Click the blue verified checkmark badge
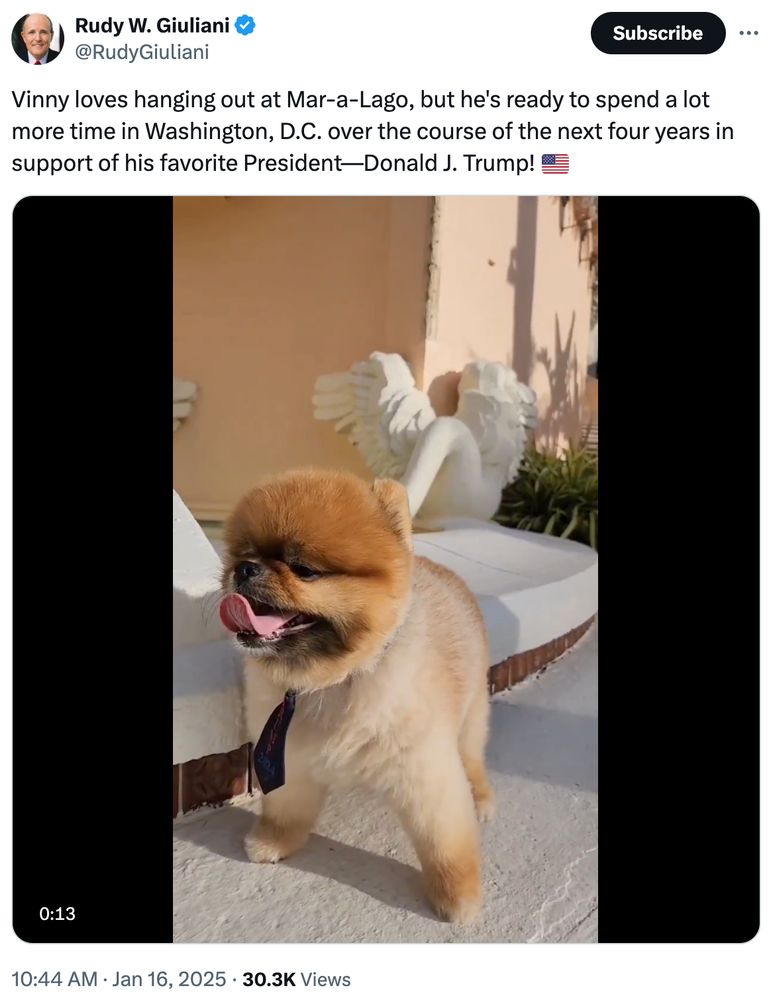Image resolution: width=775 pixels, height=1000 pixels. click(246, 25)
